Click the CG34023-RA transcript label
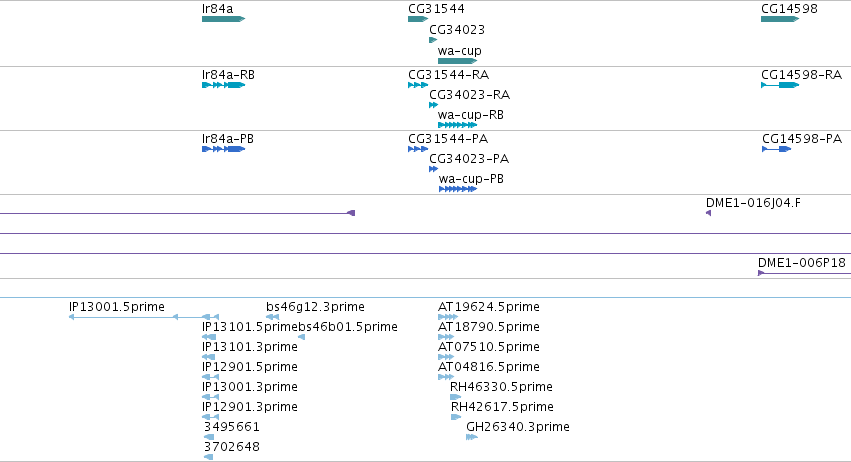 (469, 94)
